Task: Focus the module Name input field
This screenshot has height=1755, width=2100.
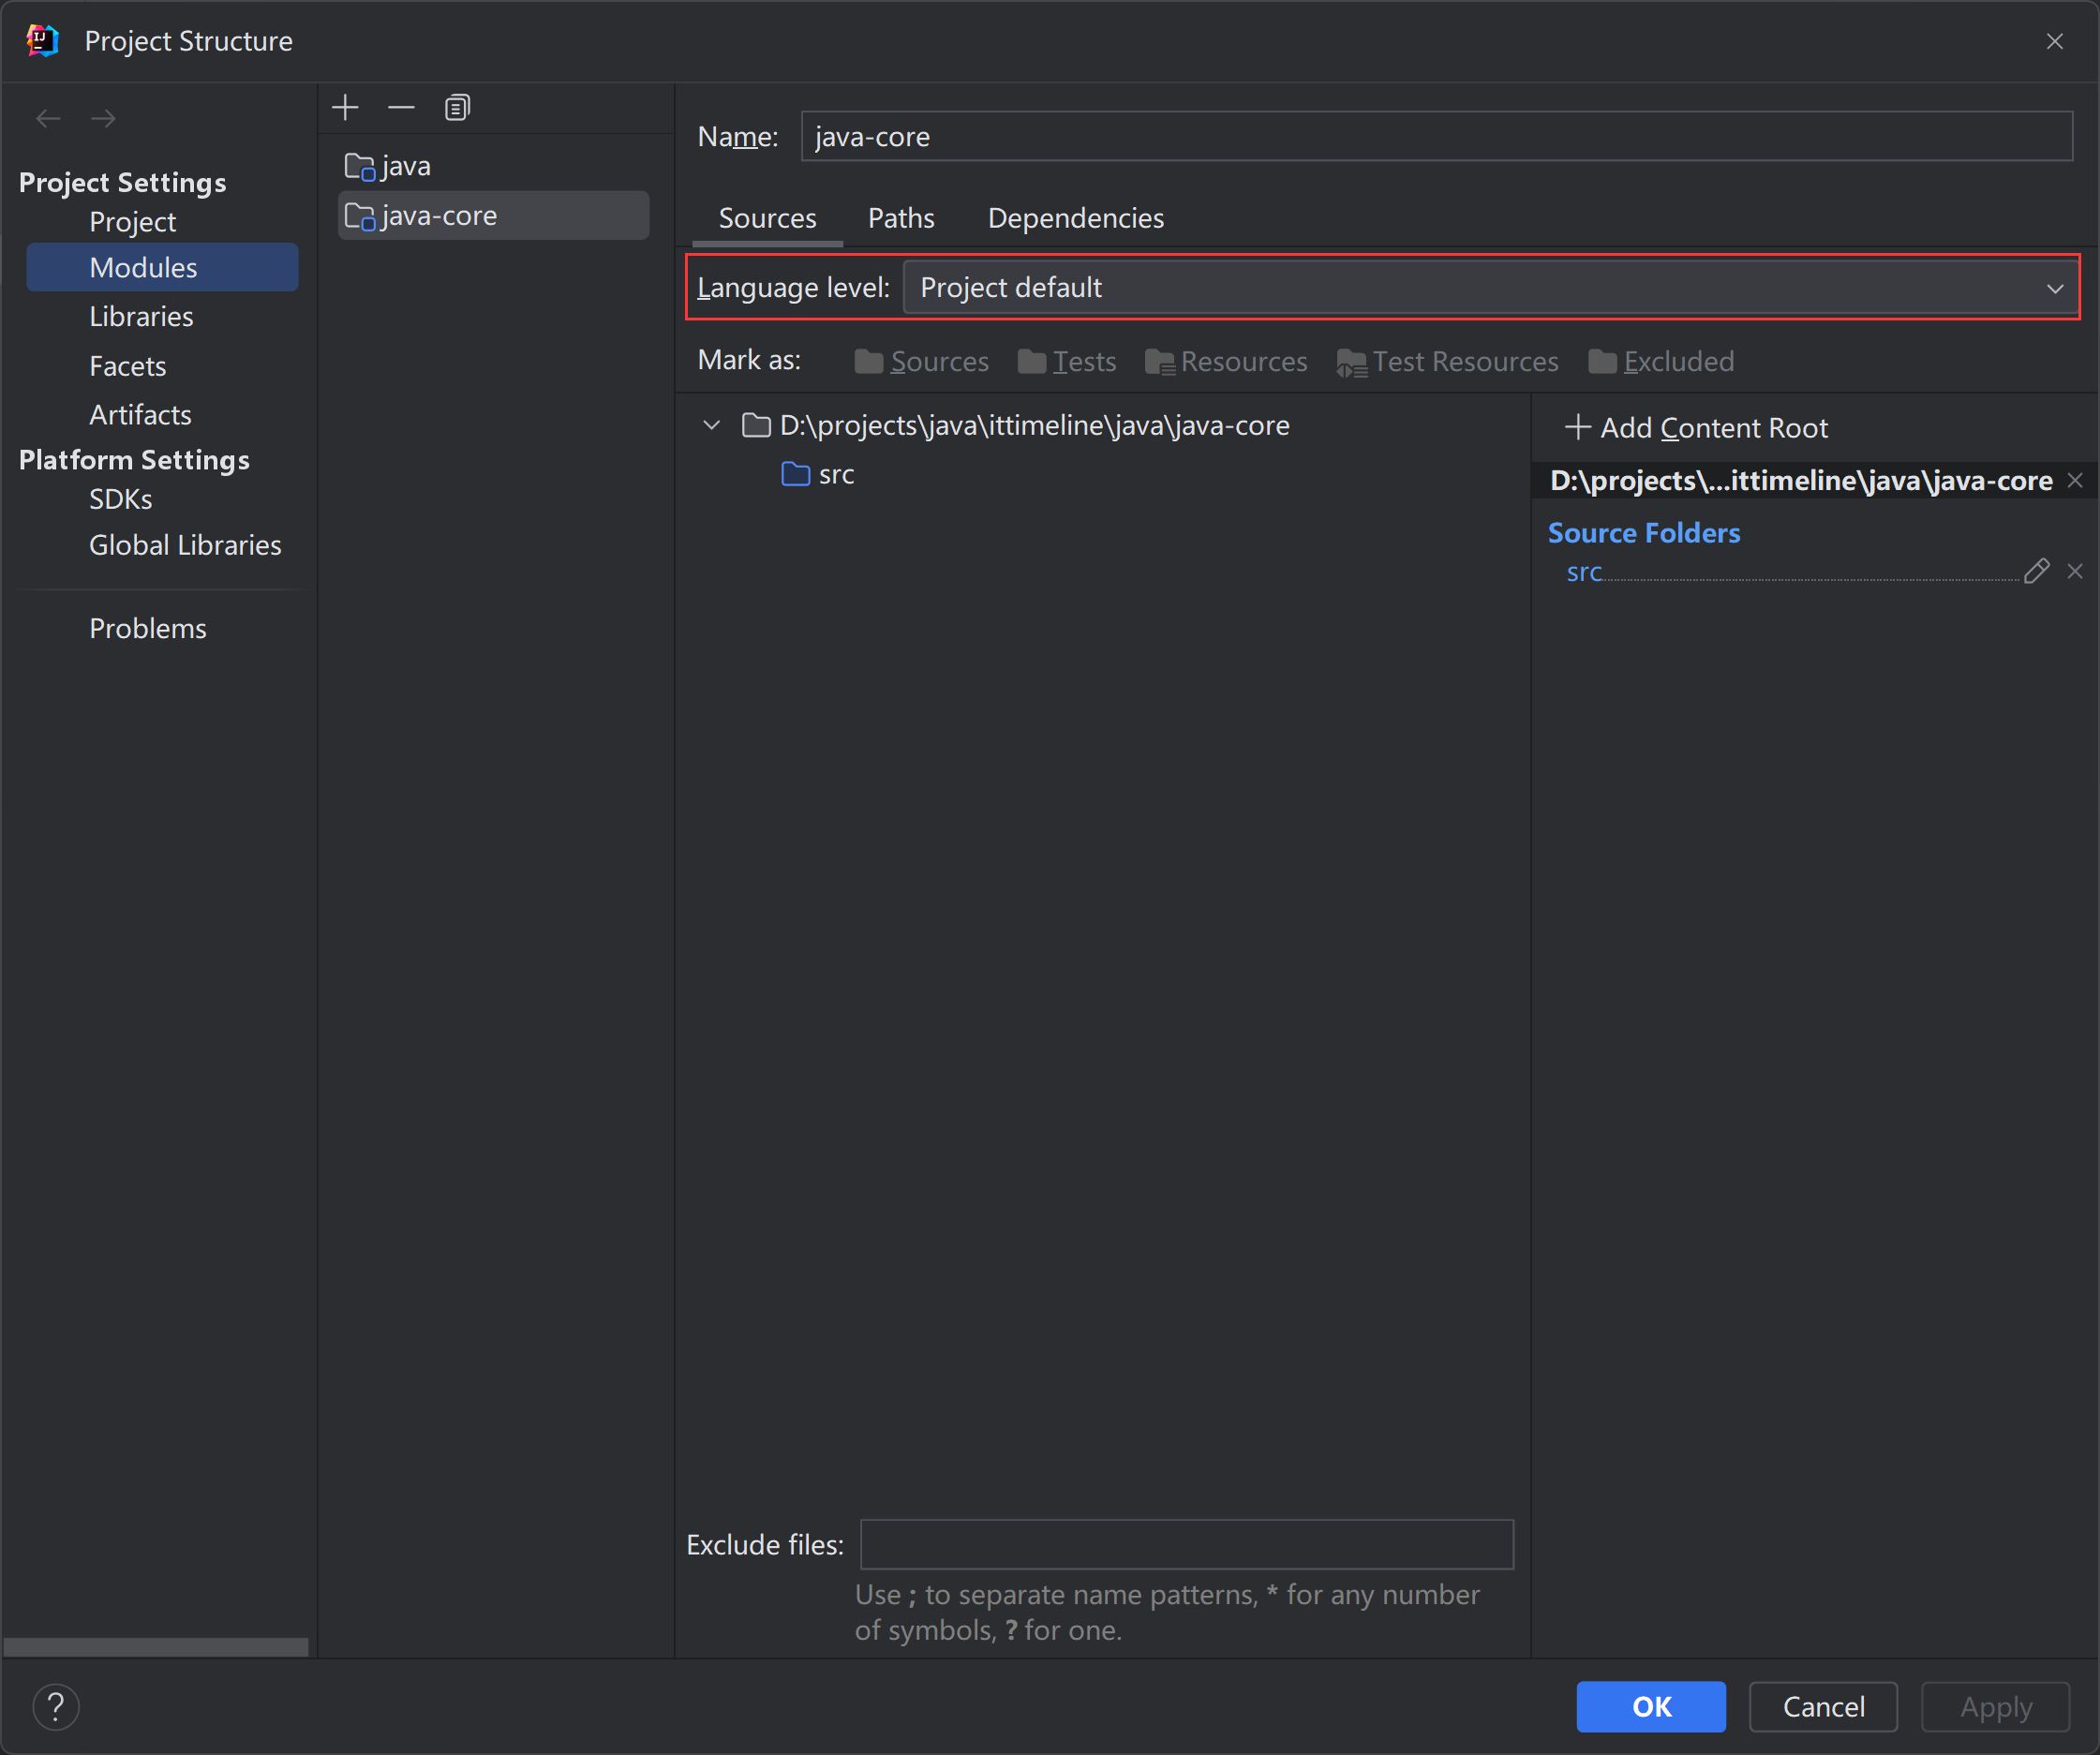Action: pos(1436,136)
